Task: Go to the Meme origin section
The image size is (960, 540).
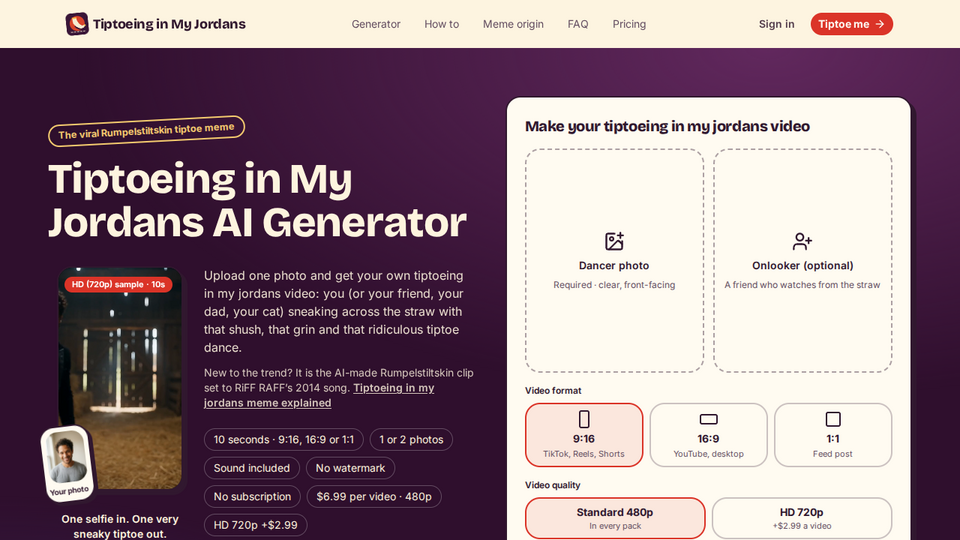Action: click(513, 24)
